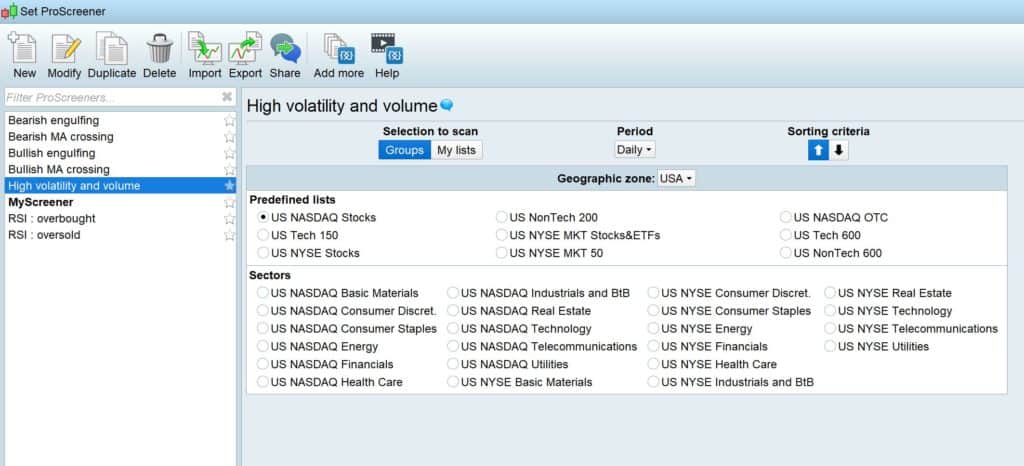Select the ascending sort arrow button
Image resolution: width=1024 pixels, height=466 pixels.
818,150
